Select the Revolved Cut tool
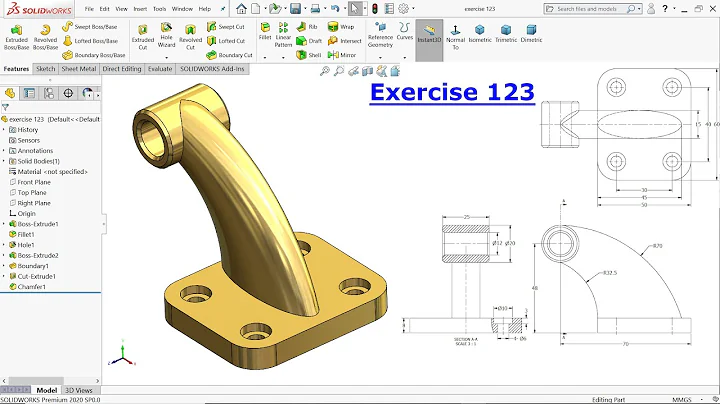This screenshot has height=404, width=720. [x=190, y=38]
